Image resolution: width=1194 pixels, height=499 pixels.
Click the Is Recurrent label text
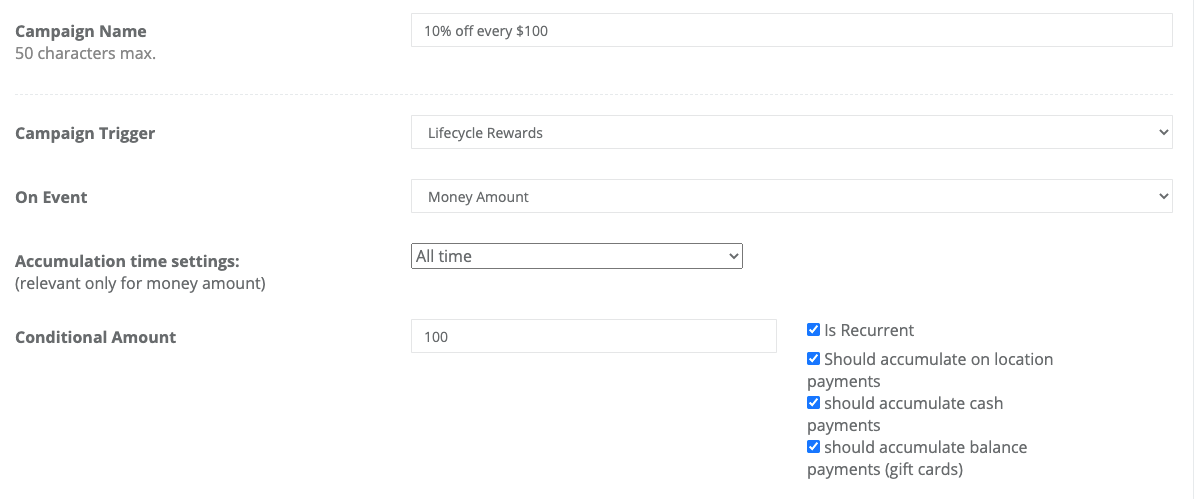click(x=869, y=331)
